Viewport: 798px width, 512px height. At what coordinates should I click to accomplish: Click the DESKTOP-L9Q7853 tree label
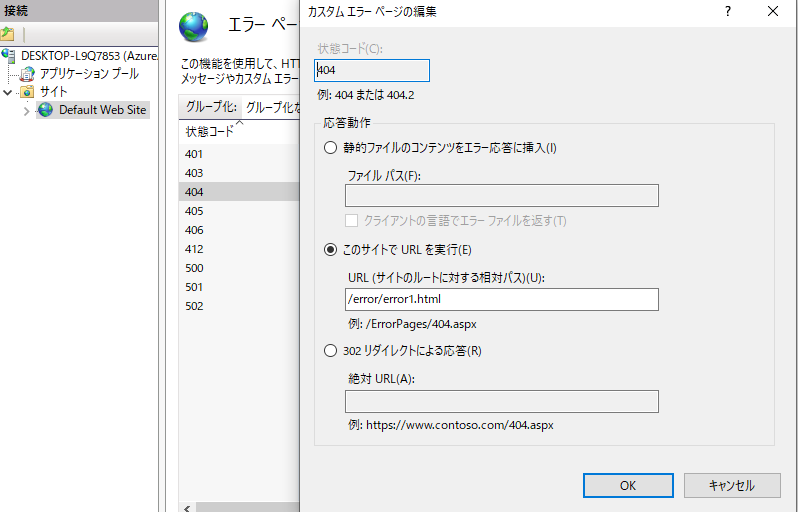(x=90, y=56)
